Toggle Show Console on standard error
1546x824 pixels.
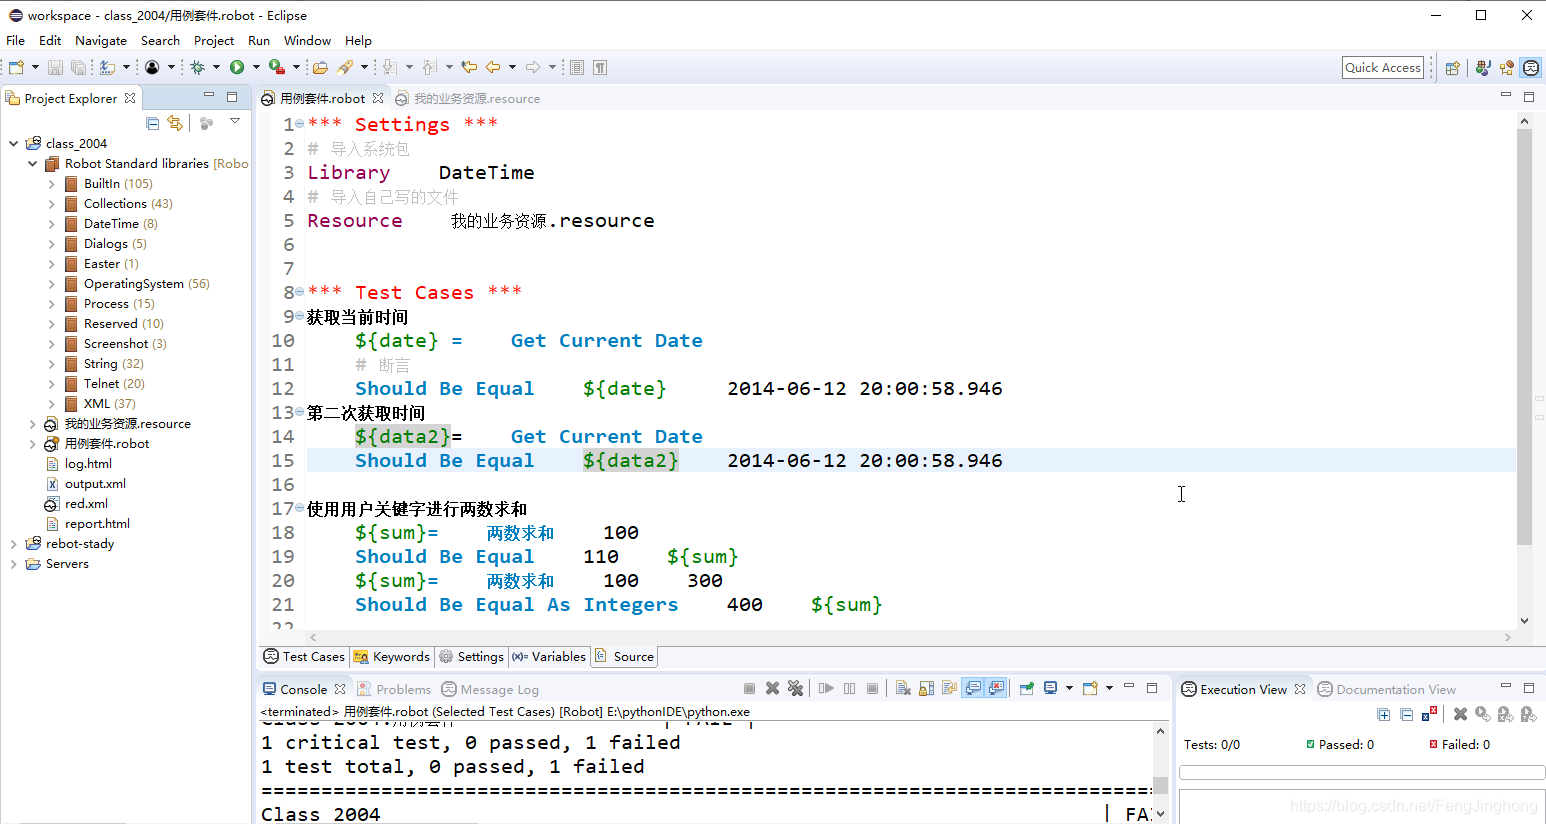click(996, 688)
